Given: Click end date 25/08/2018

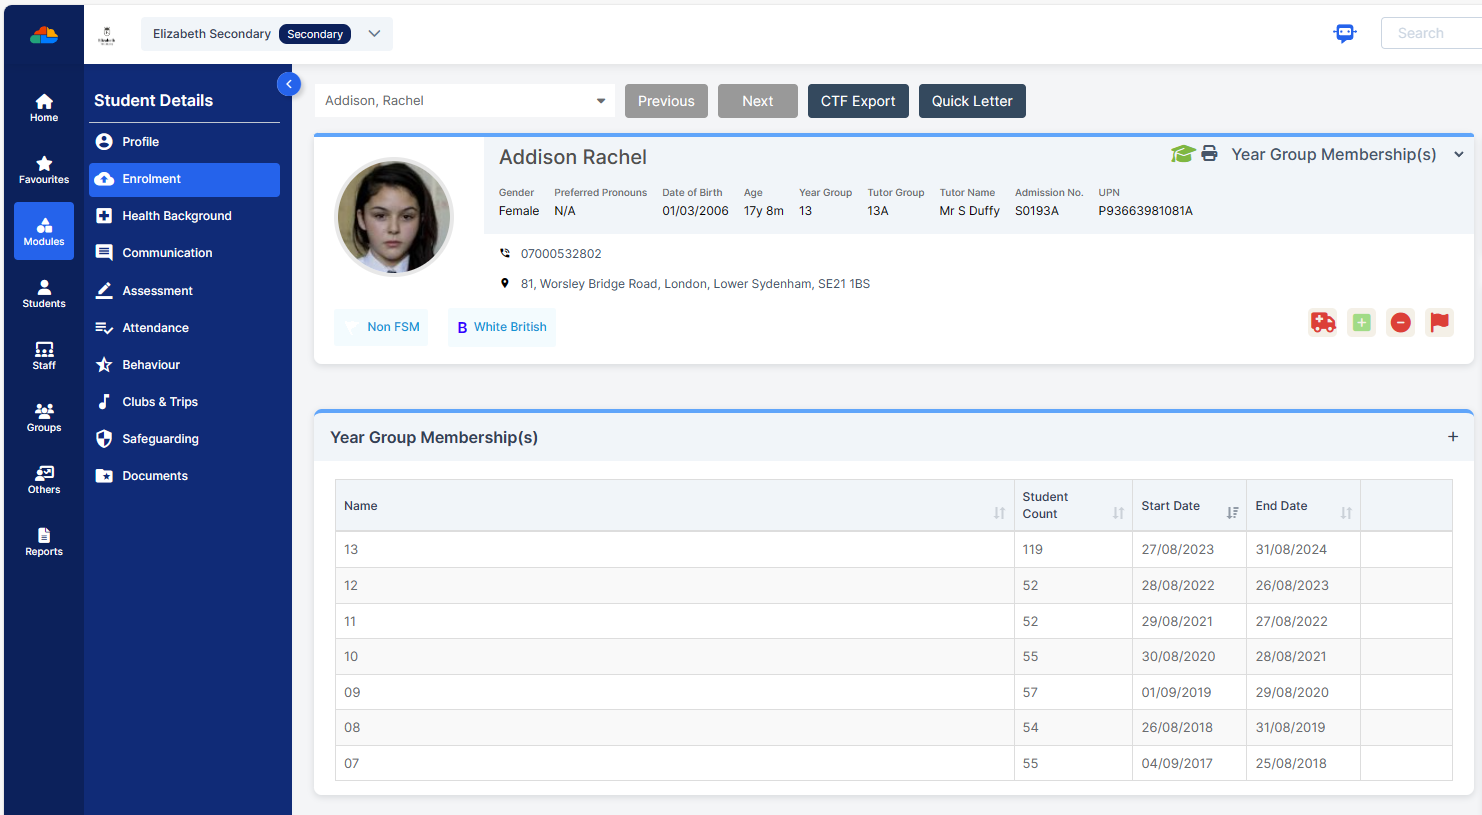Looking at the screenshot, I should click(x=1291, y=763).
